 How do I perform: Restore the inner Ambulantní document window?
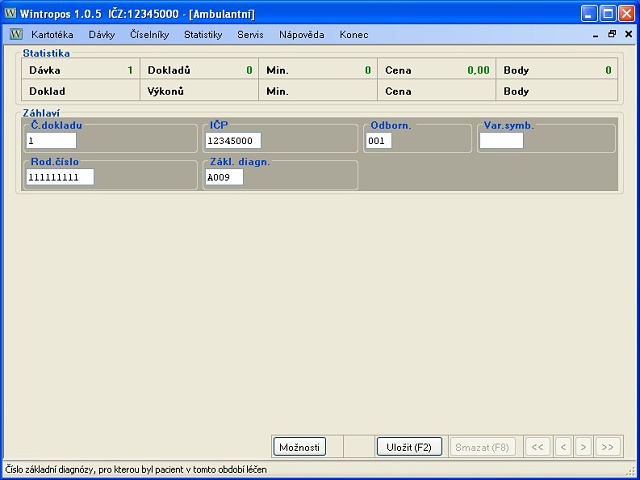click(612, 34)
